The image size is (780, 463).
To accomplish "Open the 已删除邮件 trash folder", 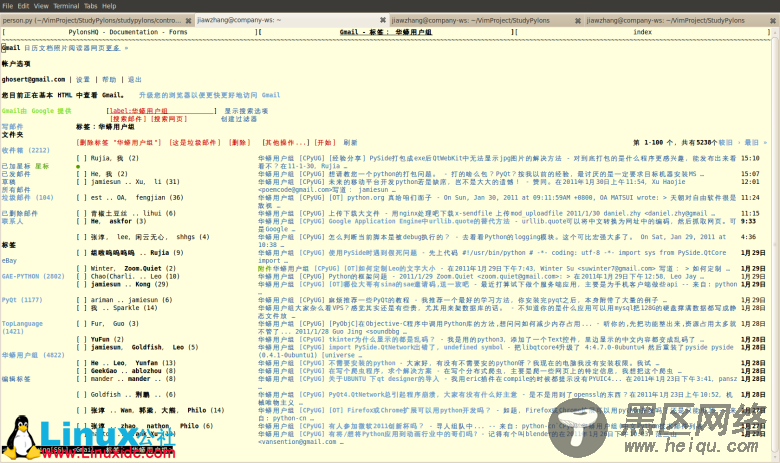I will pos(19,213).
